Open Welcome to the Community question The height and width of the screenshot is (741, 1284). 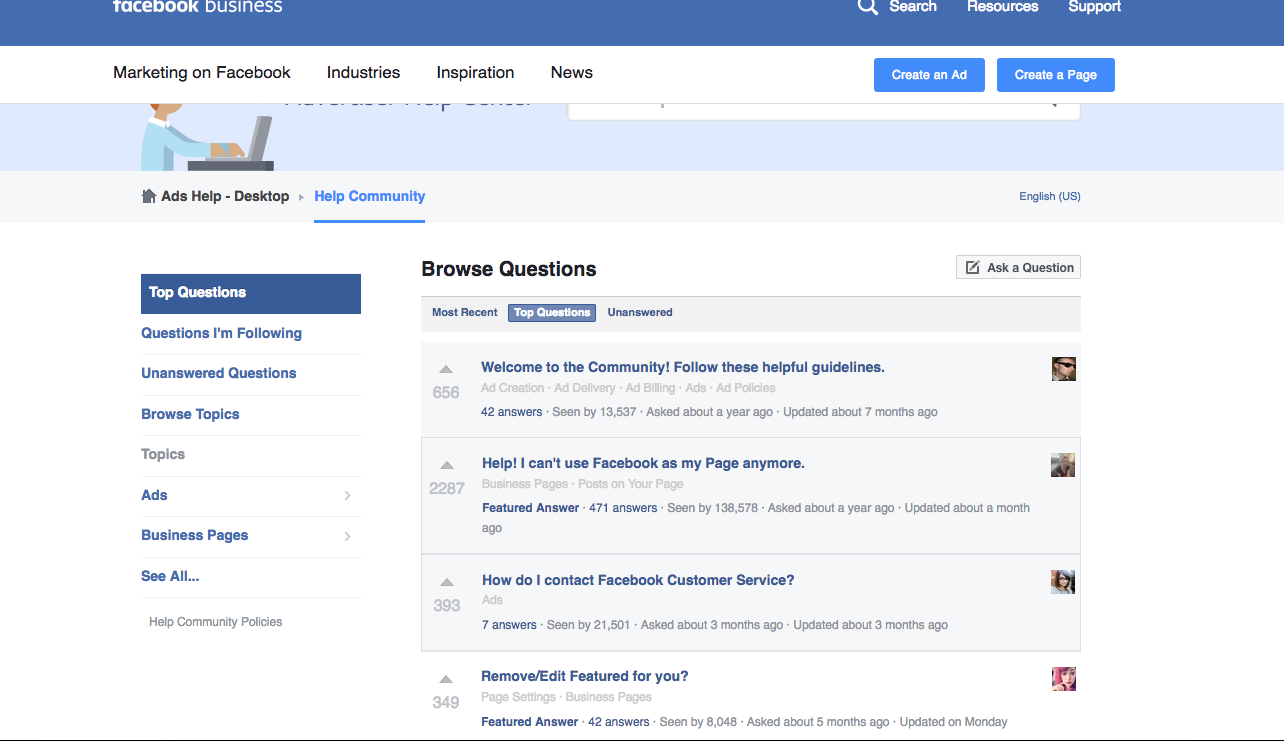coord(683,367)
